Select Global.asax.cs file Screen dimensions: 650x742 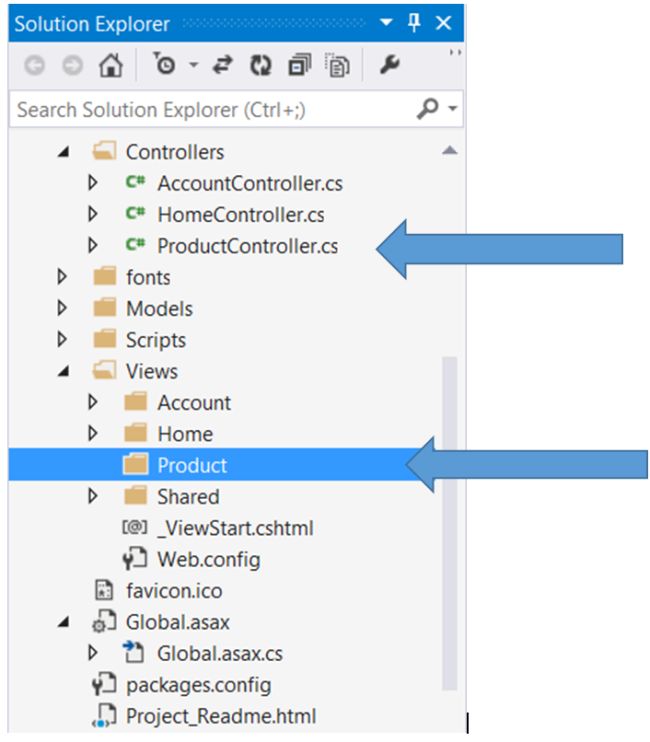coord(220,654)
